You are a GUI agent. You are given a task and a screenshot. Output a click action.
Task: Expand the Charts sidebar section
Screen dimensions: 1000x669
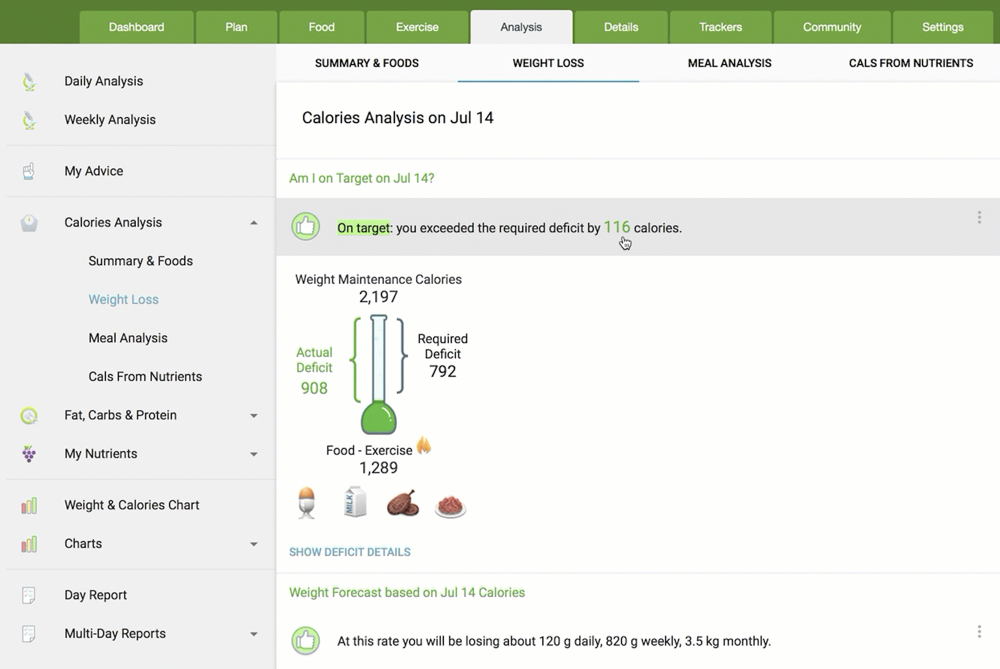254,545
